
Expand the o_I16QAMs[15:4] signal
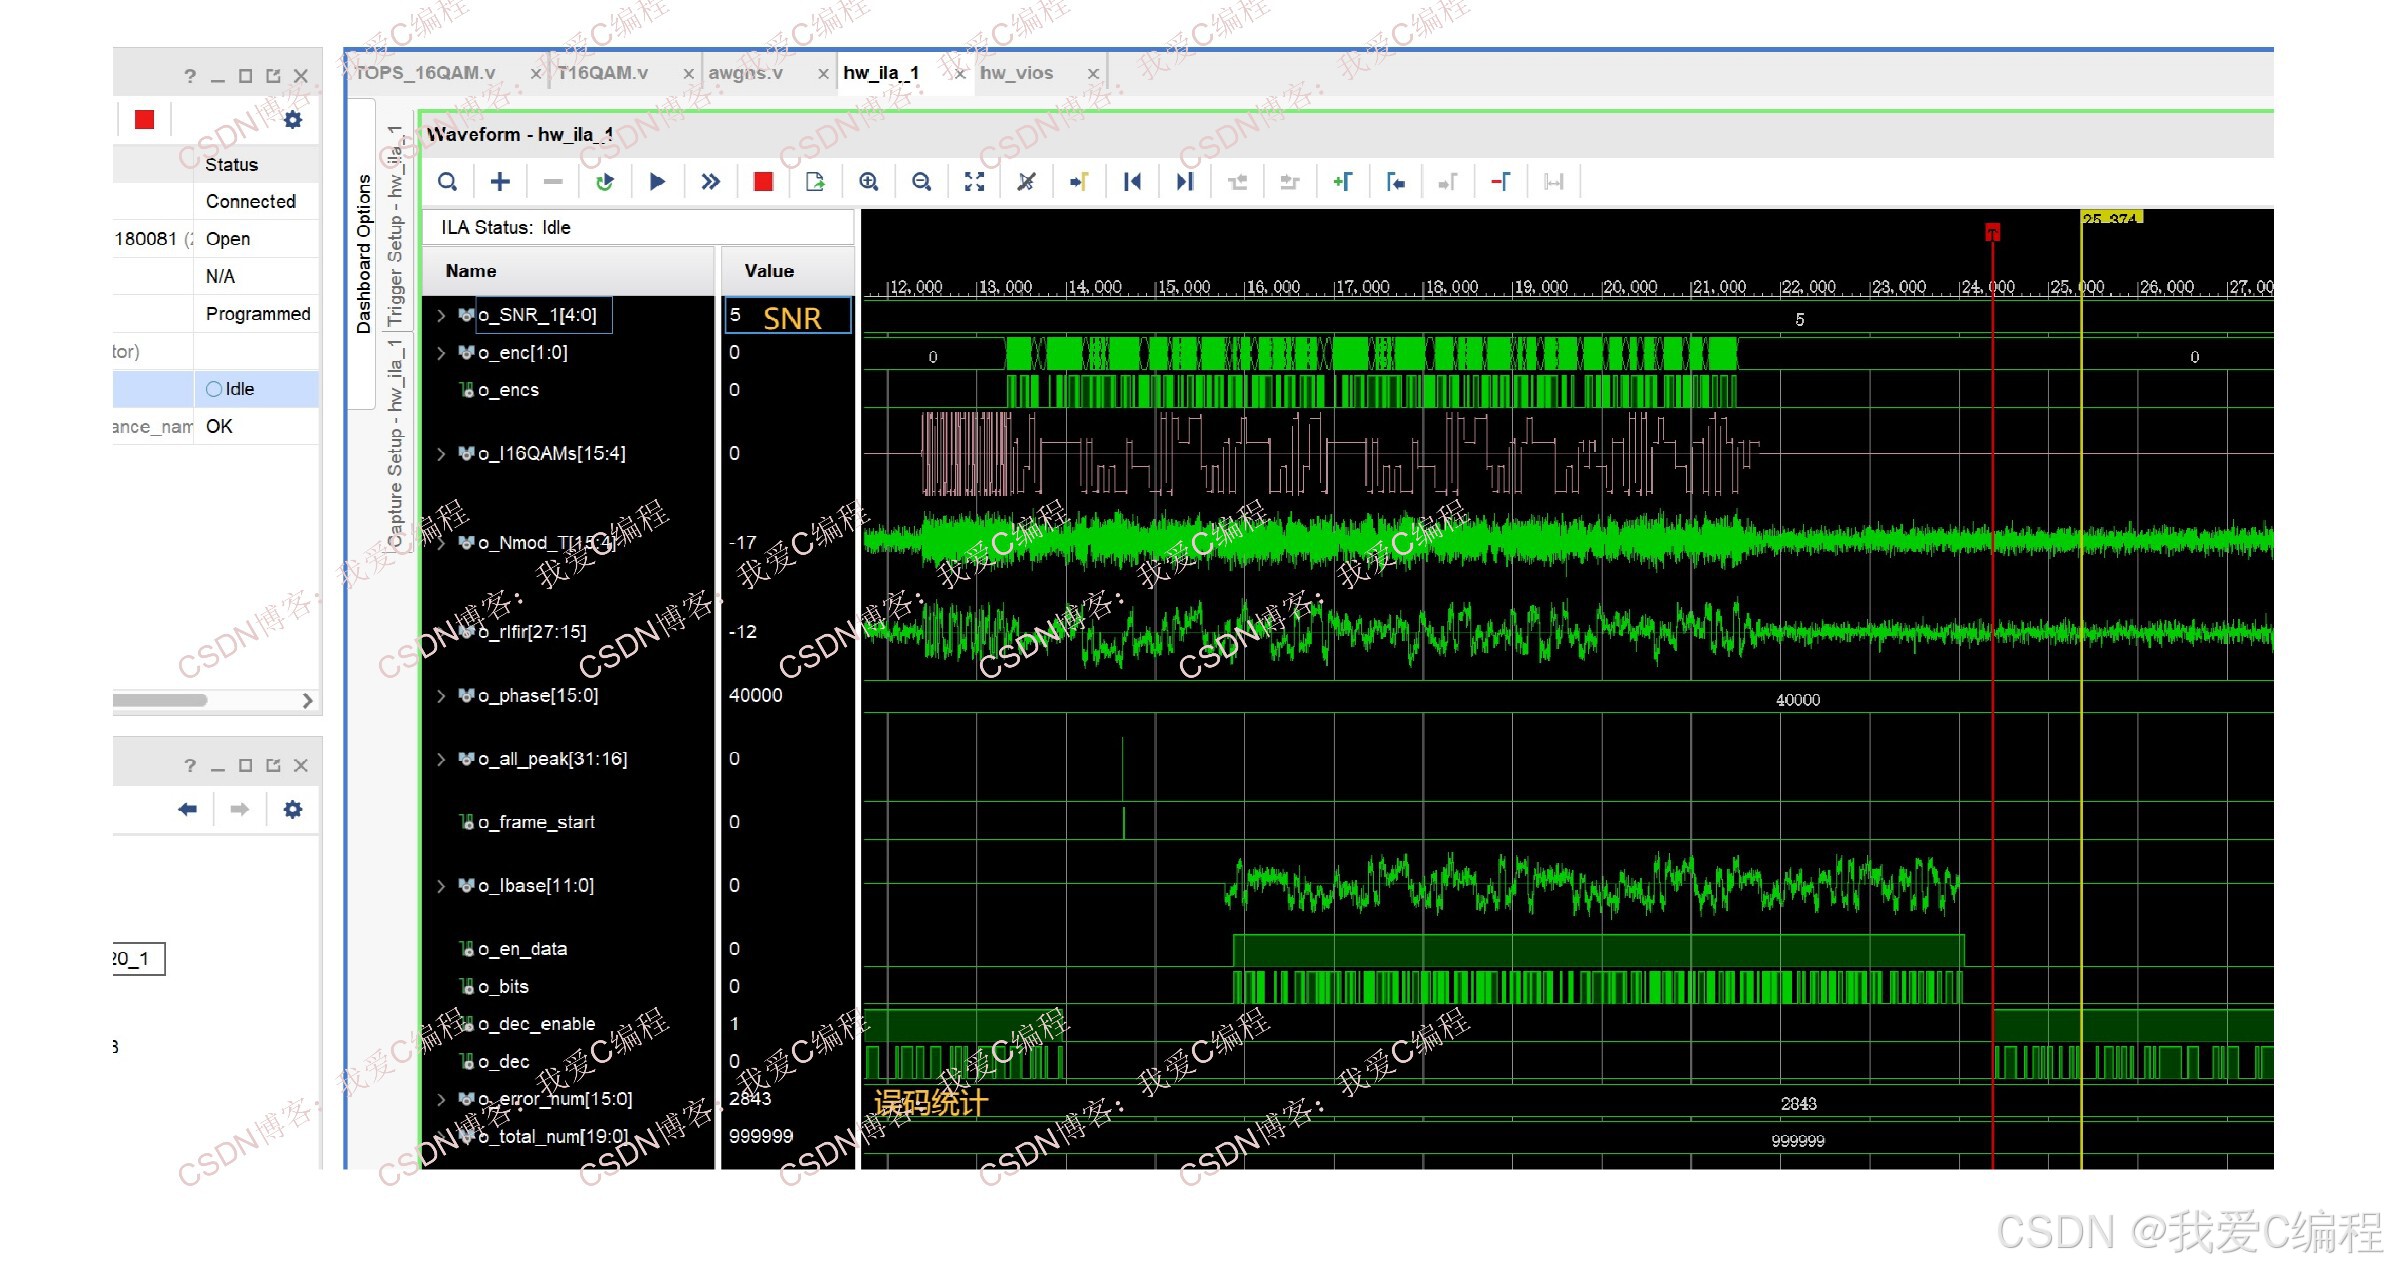(441, 454)
